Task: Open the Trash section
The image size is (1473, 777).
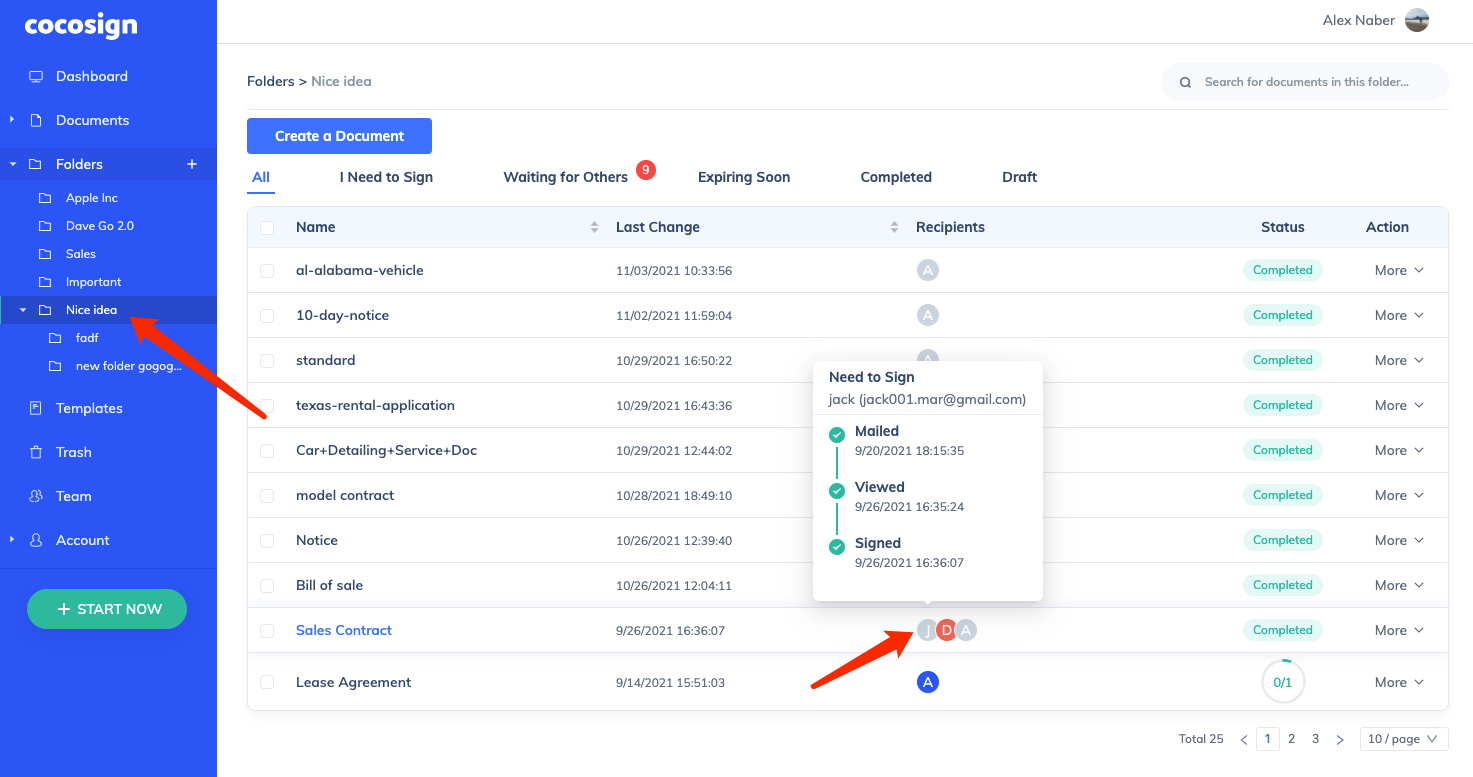Action: (71, 452)
